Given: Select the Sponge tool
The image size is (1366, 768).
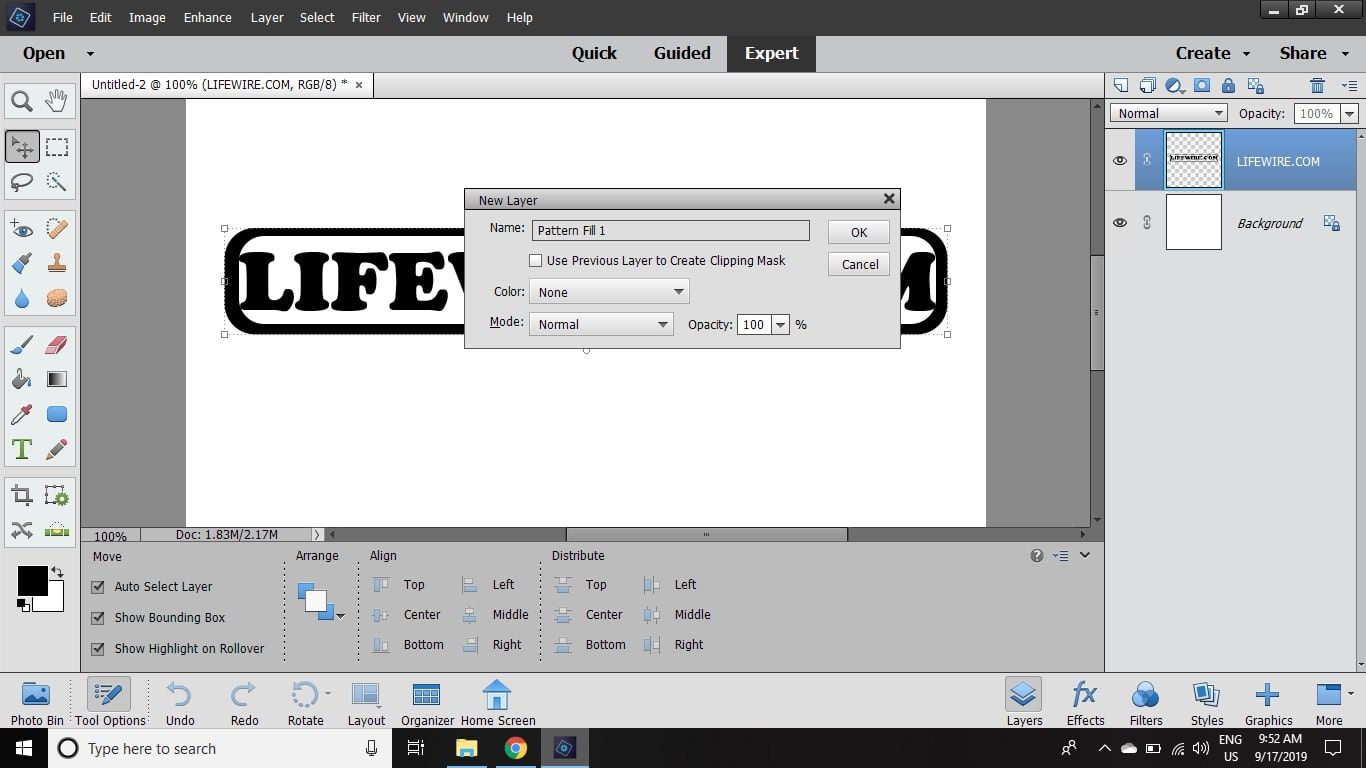Looking at the screenshot, I should pyautogui.click(x=57, y=298).
